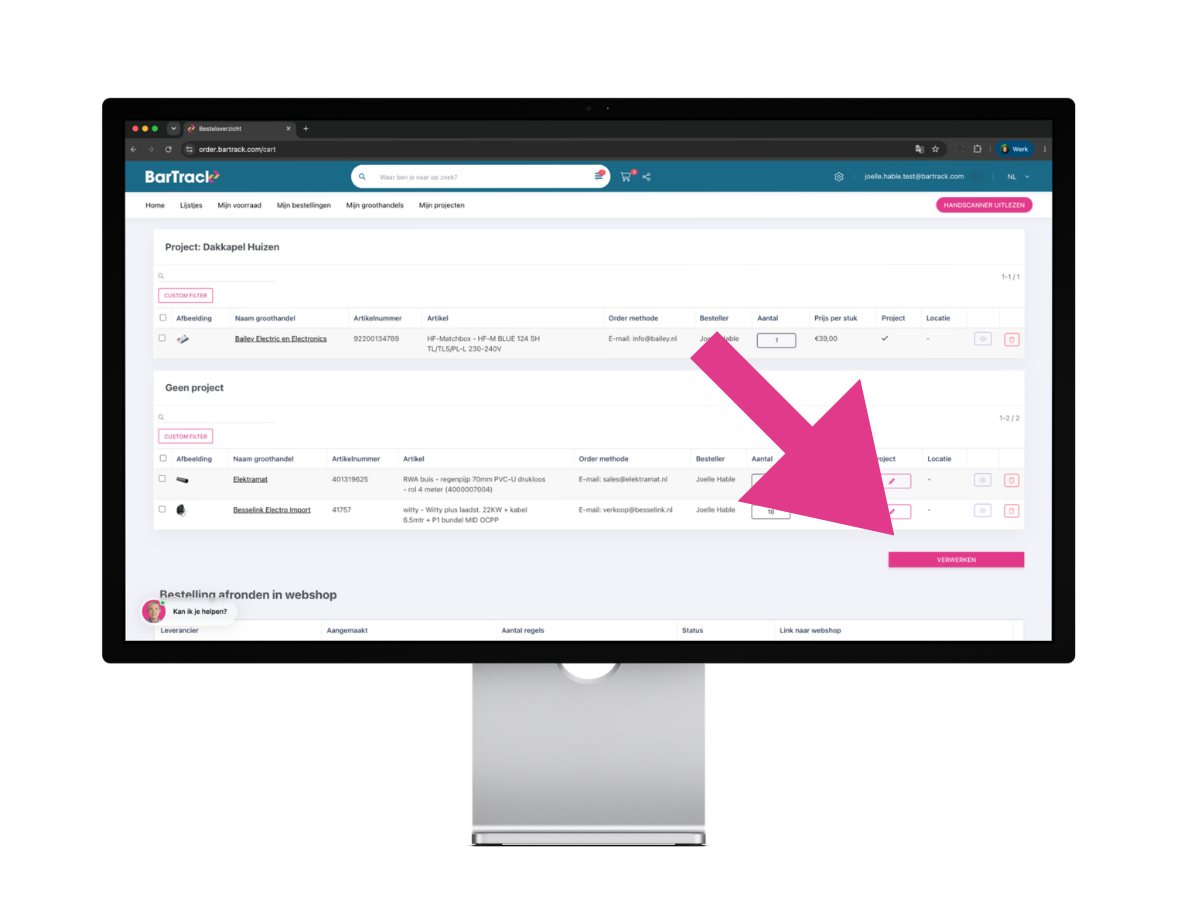Image resolution: width=1200 pixels, height=900 pixels.
Task: Tick the checkbox for Besselink Electro Import
Action: tap(162, 509)
